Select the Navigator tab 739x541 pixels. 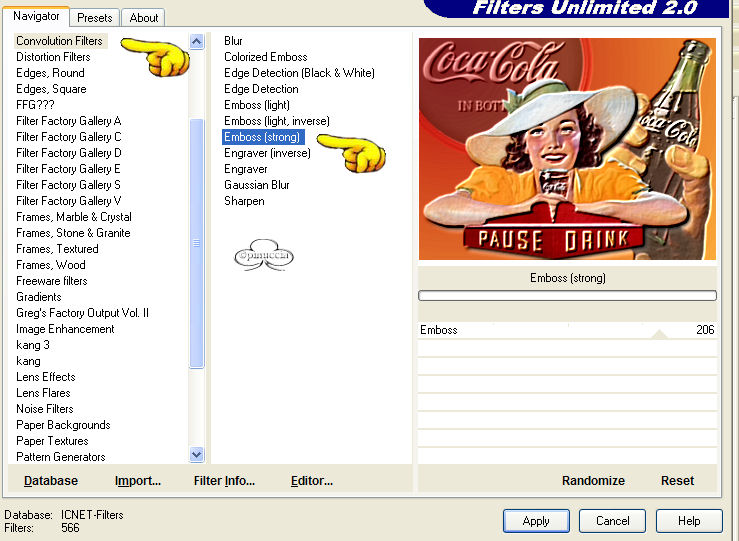pos(36,16)
